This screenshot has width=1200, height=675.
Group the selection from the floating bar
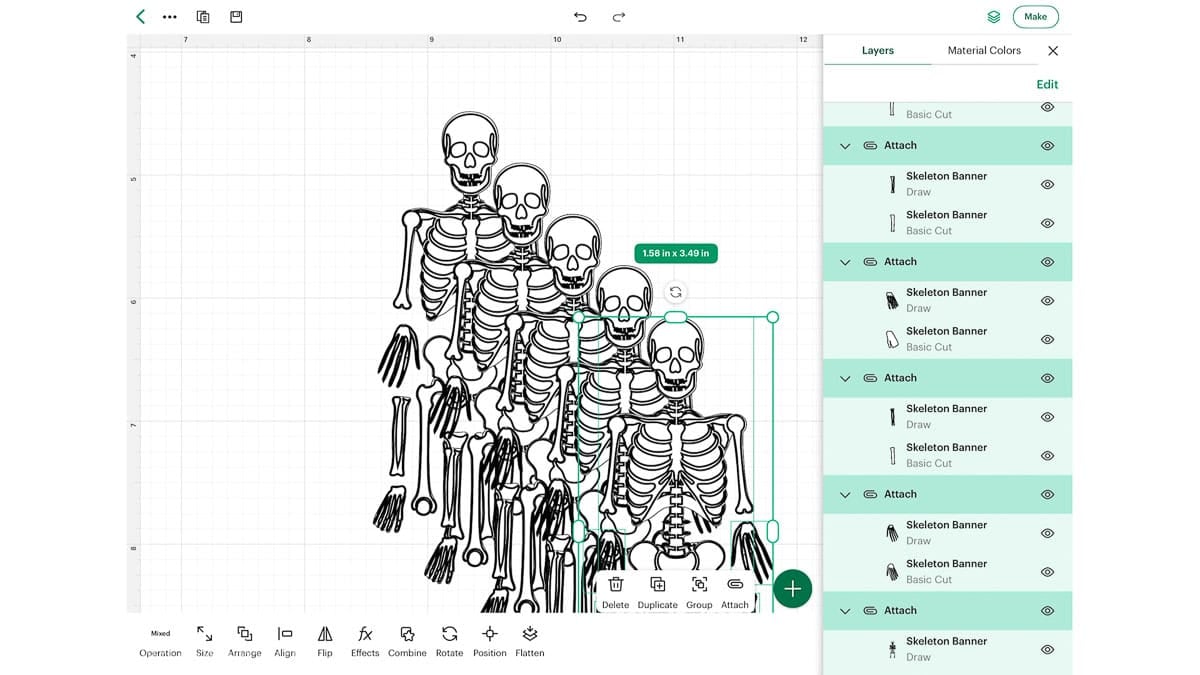tap(699, 592)
